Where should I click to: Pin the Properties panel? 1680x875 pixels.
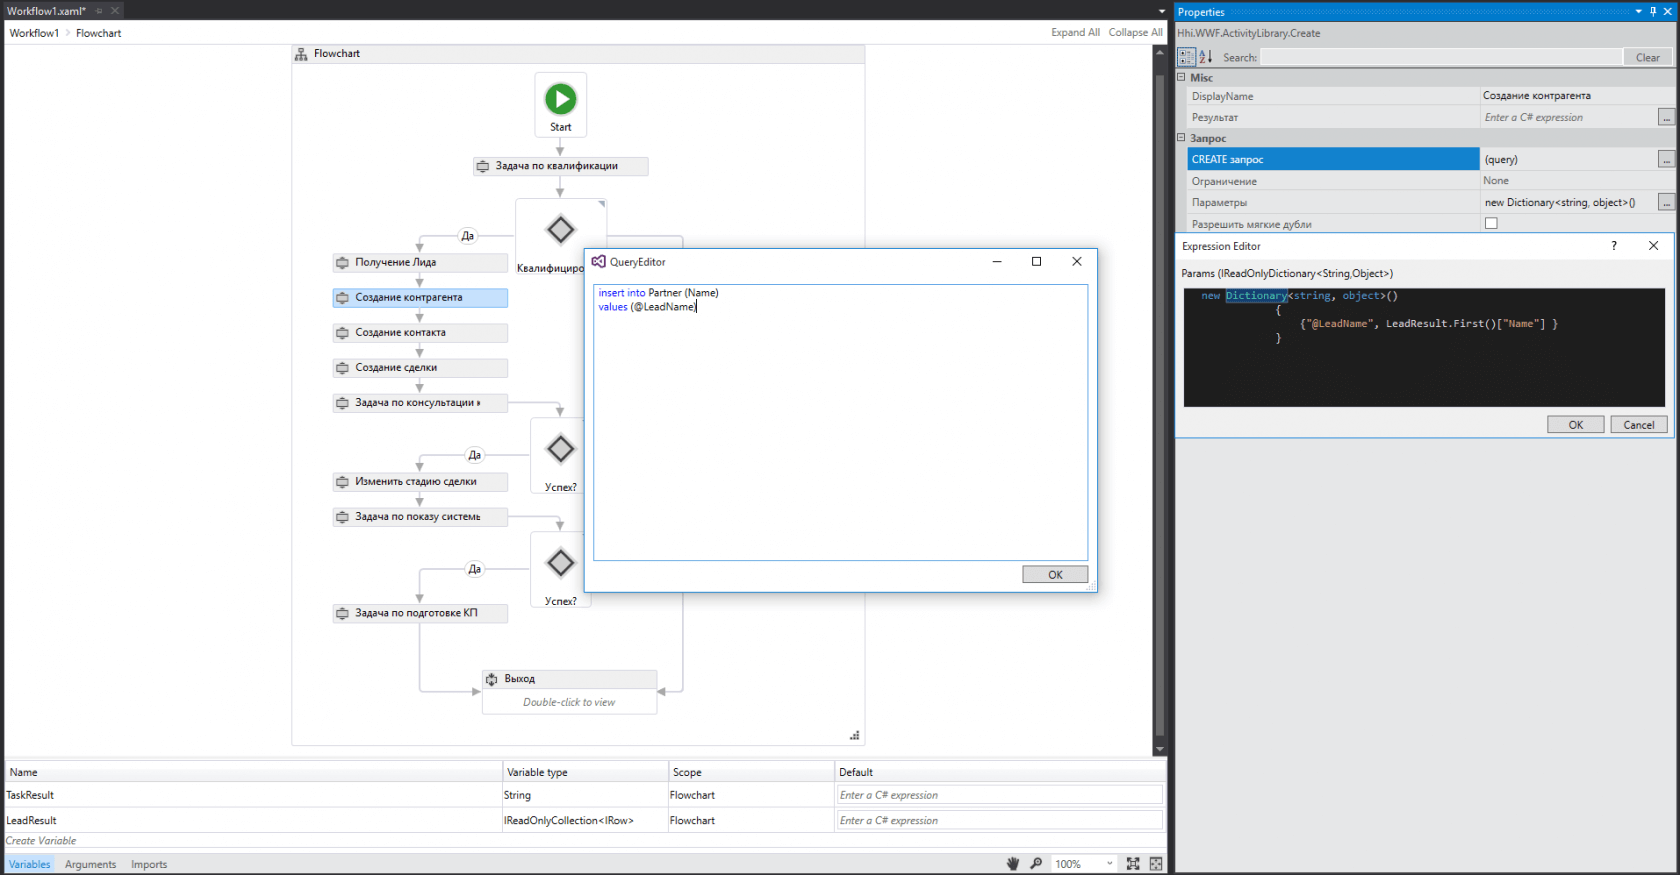(x=1653, y=12)
